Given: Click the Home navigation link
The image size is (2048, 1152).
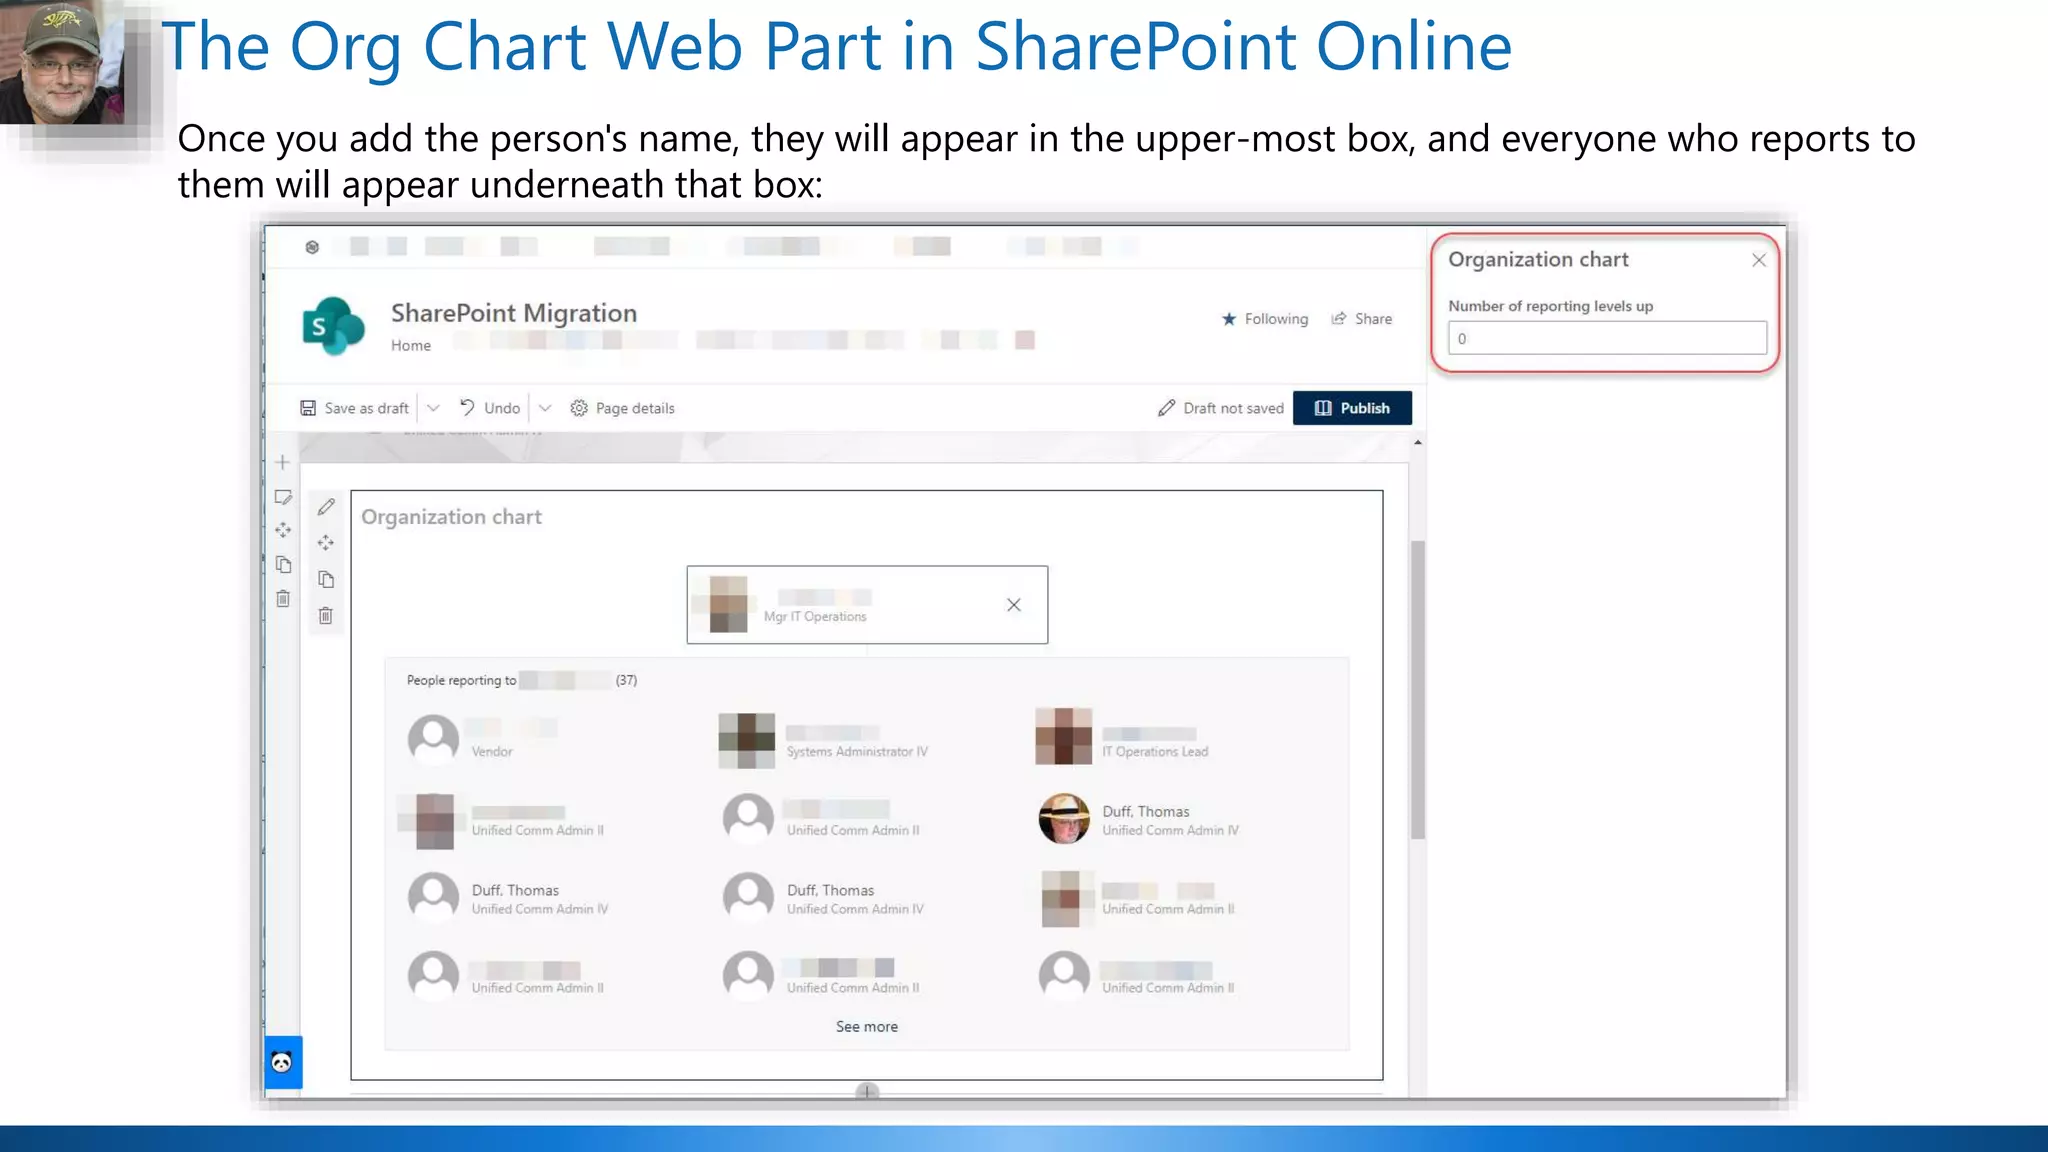Looking at the screenshot, I should 411,346.
